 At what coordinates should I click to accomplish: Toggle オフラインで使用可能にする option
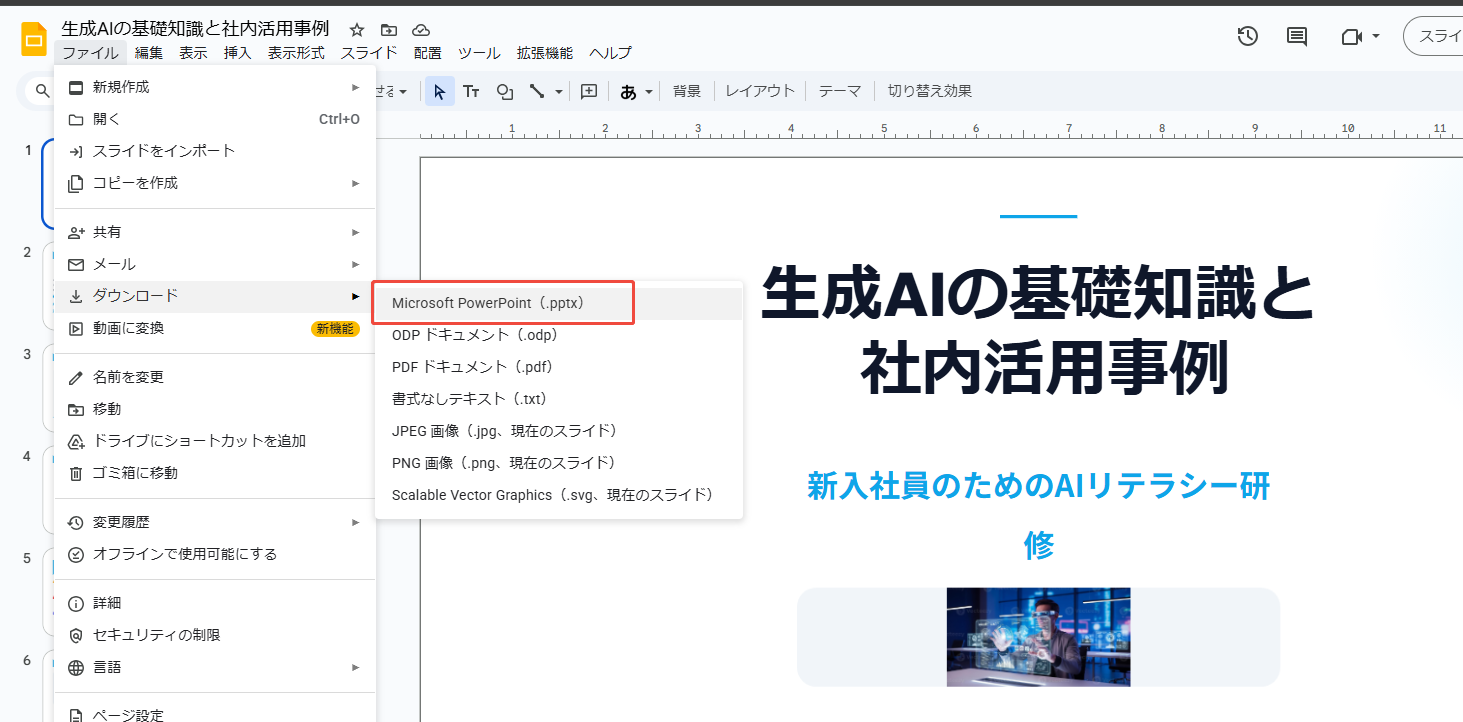(x=185, y=554)
